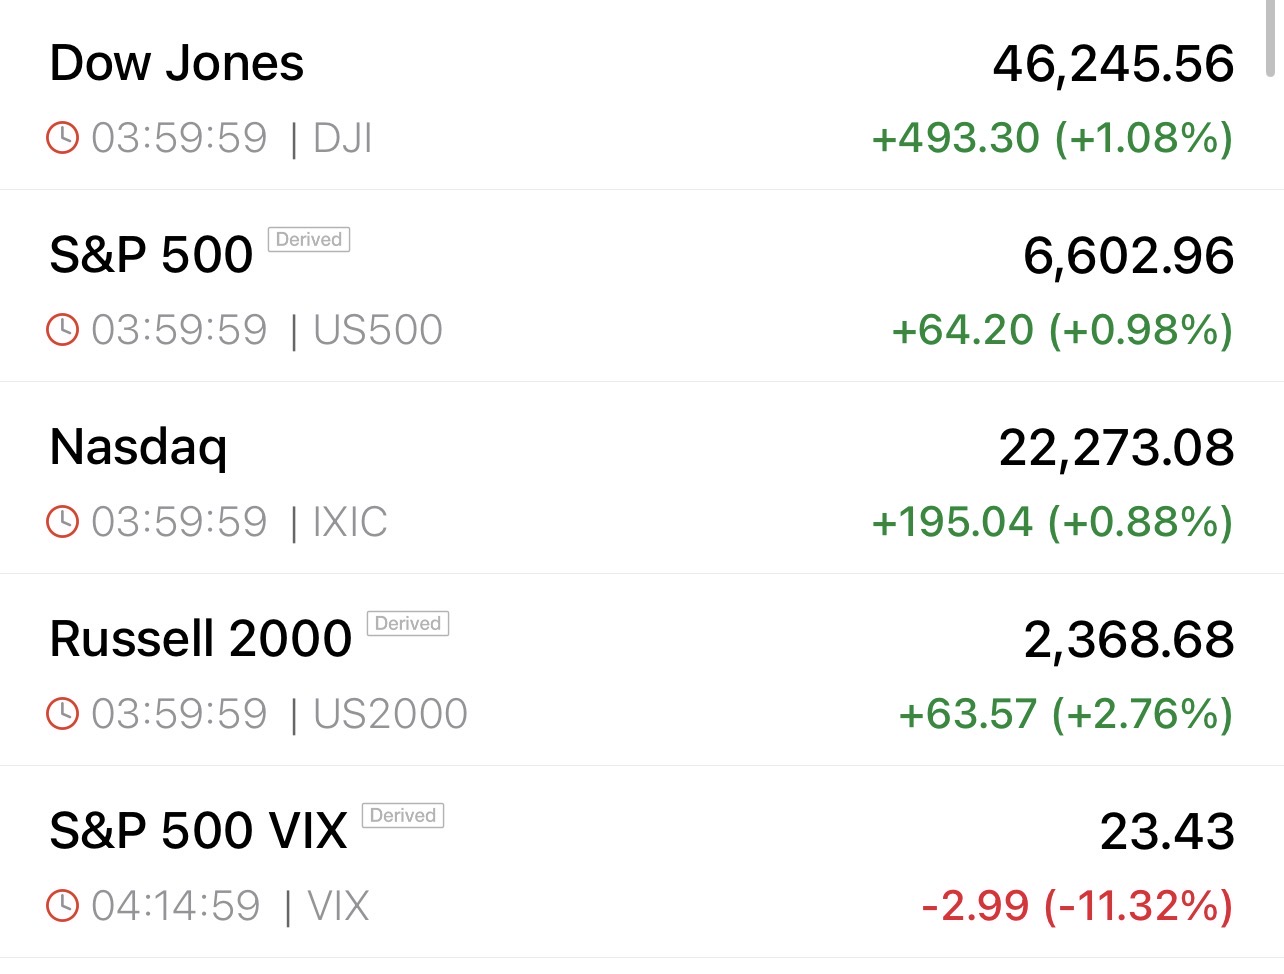Click the Derived badge next to S&P 500
Screen dimensions: 1284x974
point(309,240)
